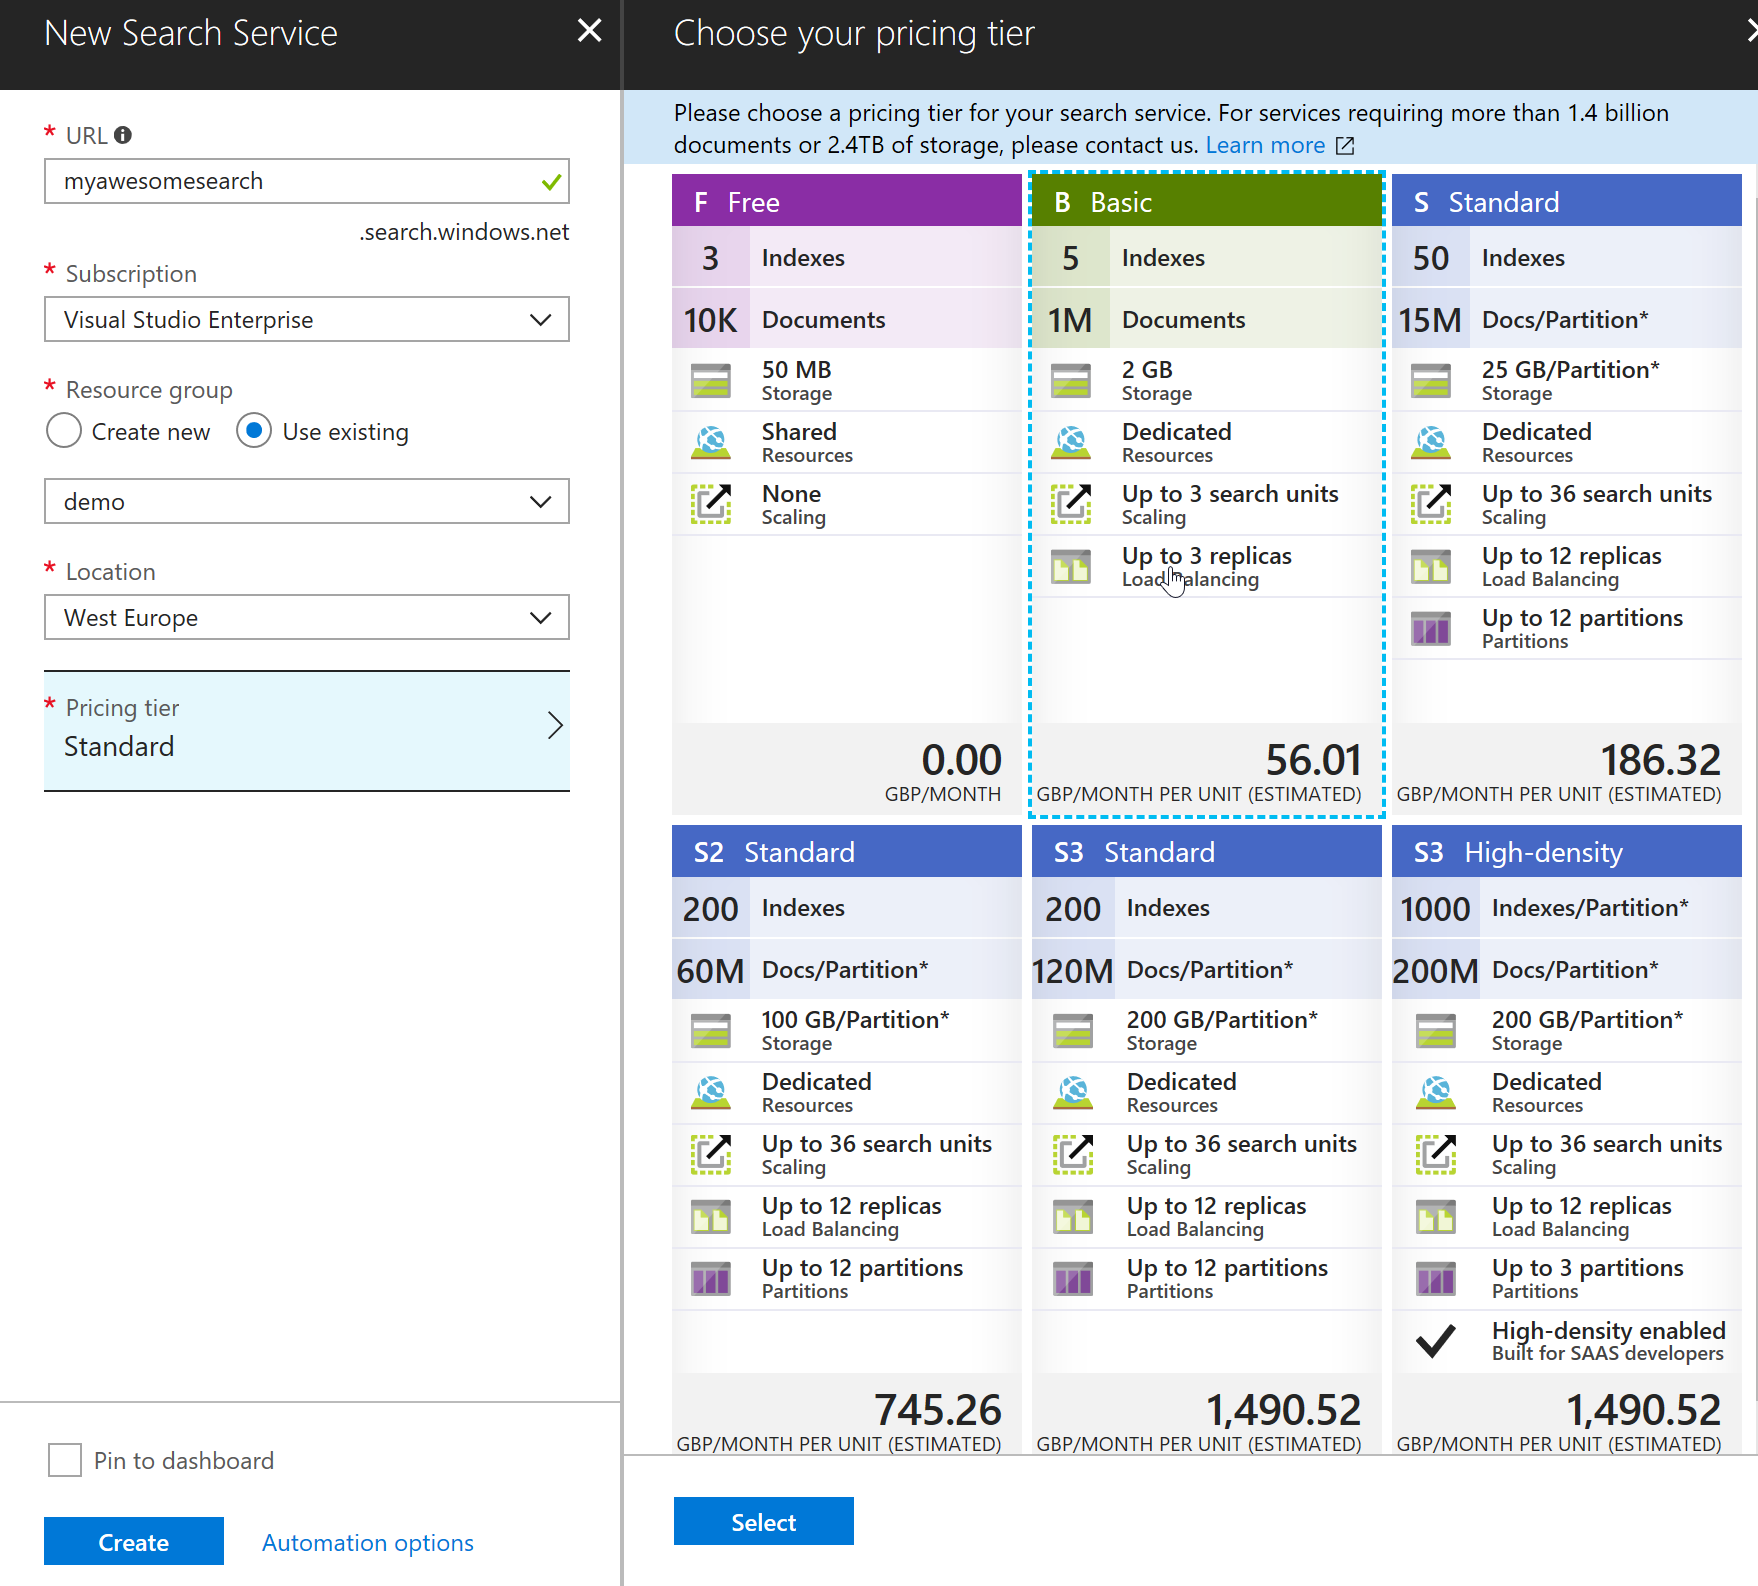Choose the S3 High-density tier header

[1567, 851]
